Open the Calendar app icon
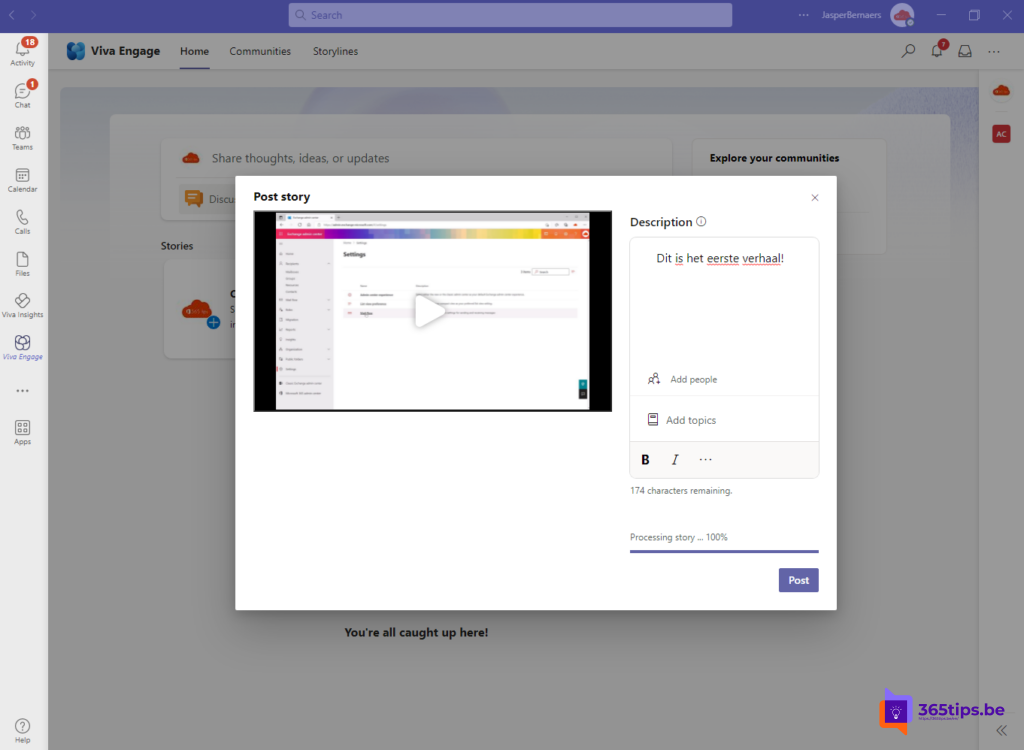Viewport: 1024px width, 750px height. [22, 179]
